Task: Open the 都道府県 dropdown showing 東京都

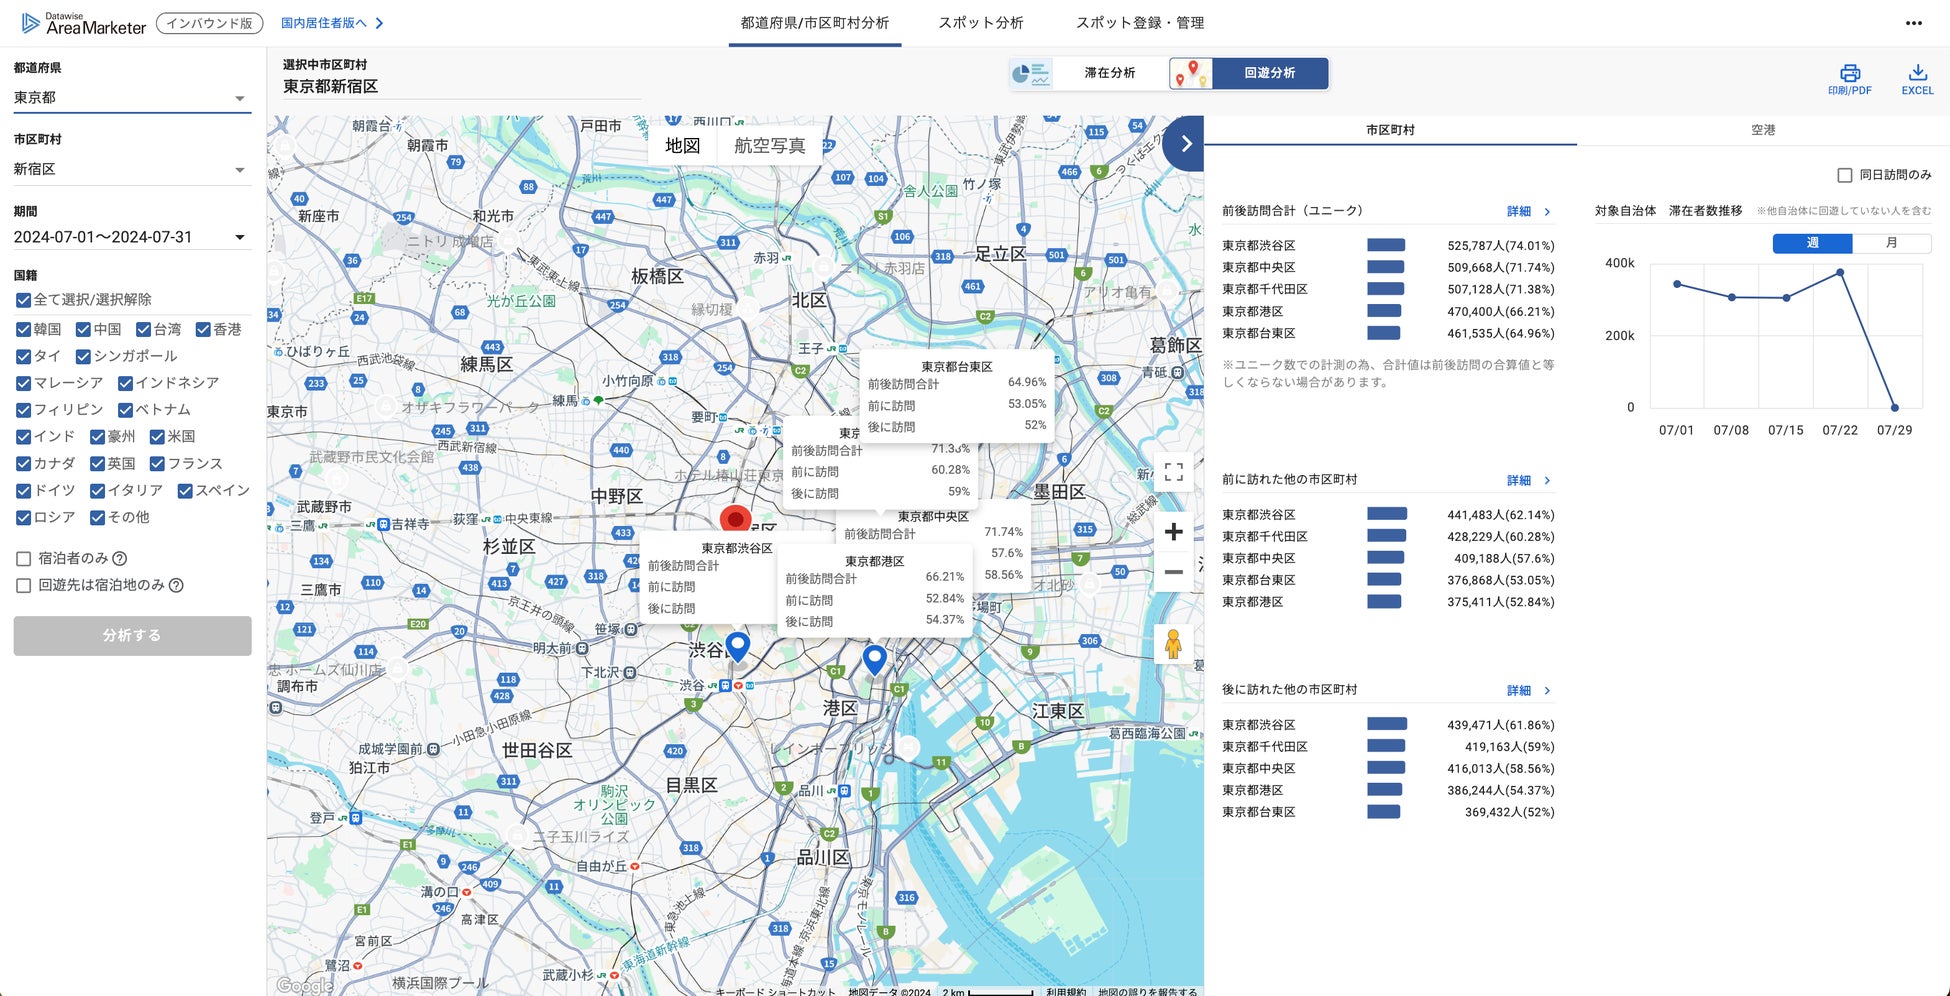Action: [130, 98]
